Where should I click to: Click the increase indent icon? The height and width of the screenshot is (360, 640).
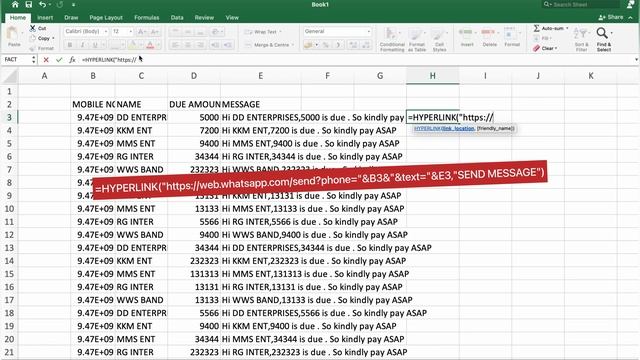pos(228,44)
